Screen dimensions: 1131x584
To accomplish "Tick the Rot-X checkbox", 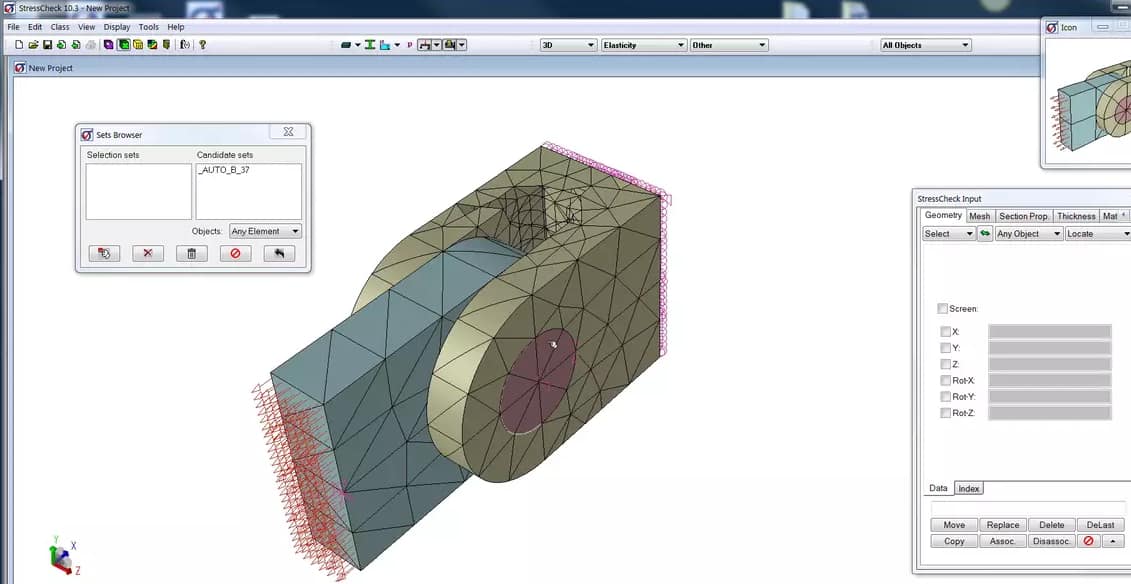I will tap(946, 381).
